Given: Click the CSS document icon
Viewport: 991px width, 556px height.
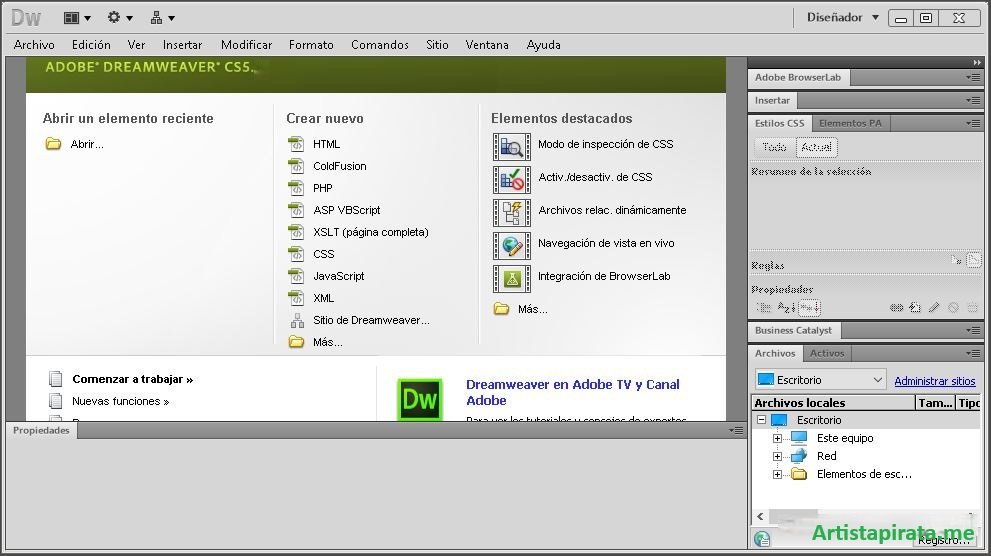Looking at the screenshot, I should (296, 254).
